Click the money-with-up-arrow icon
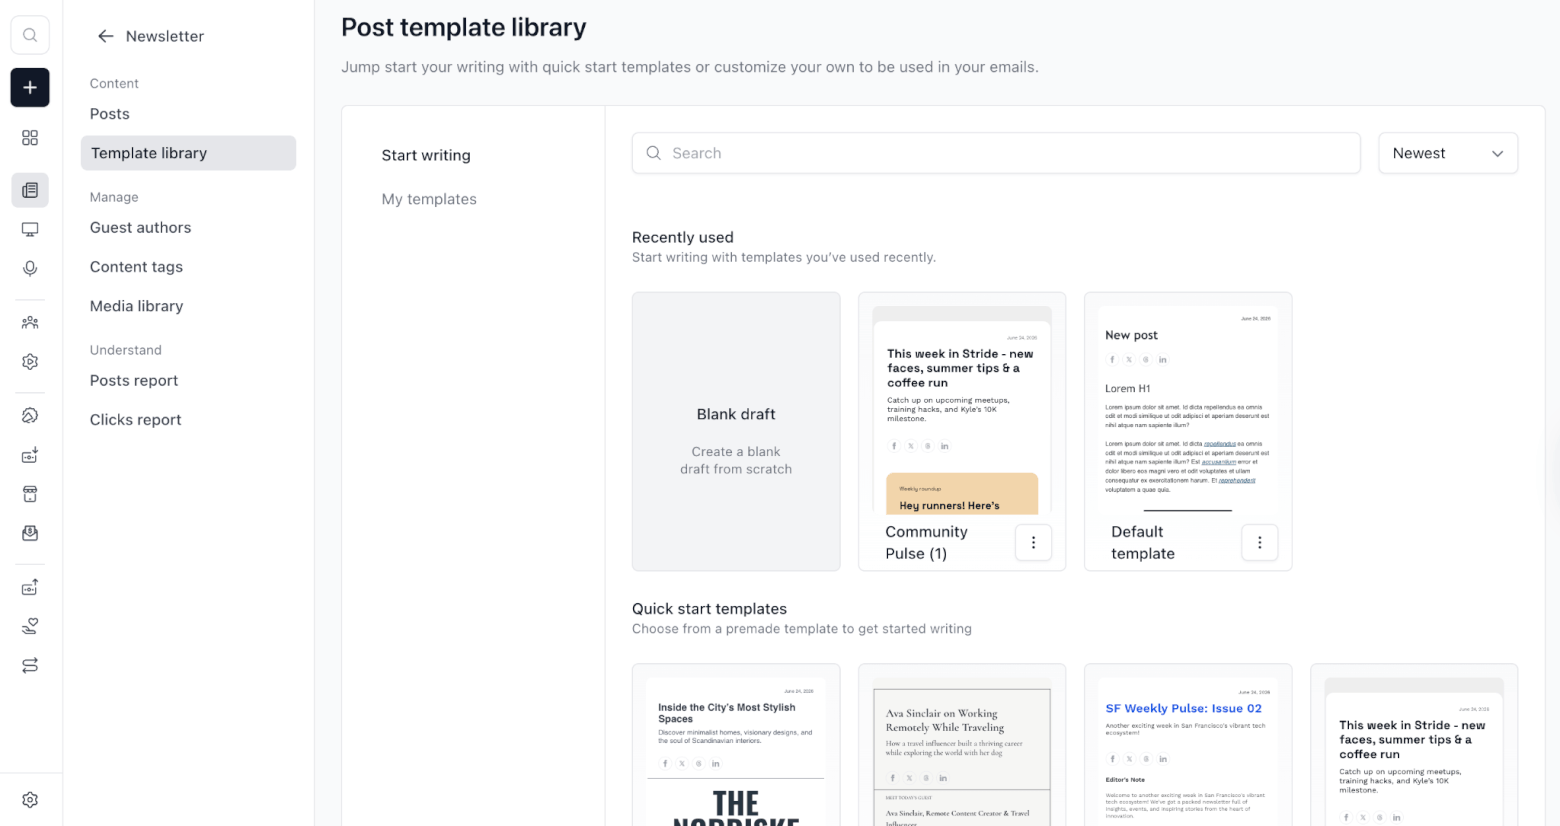This screenshot has height=826, width=1560. point(30,587)
